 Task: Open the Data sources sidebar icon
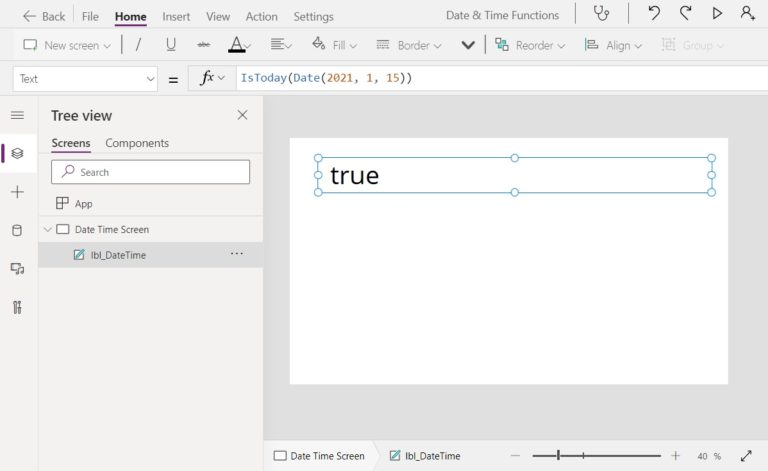pos(17,230)
